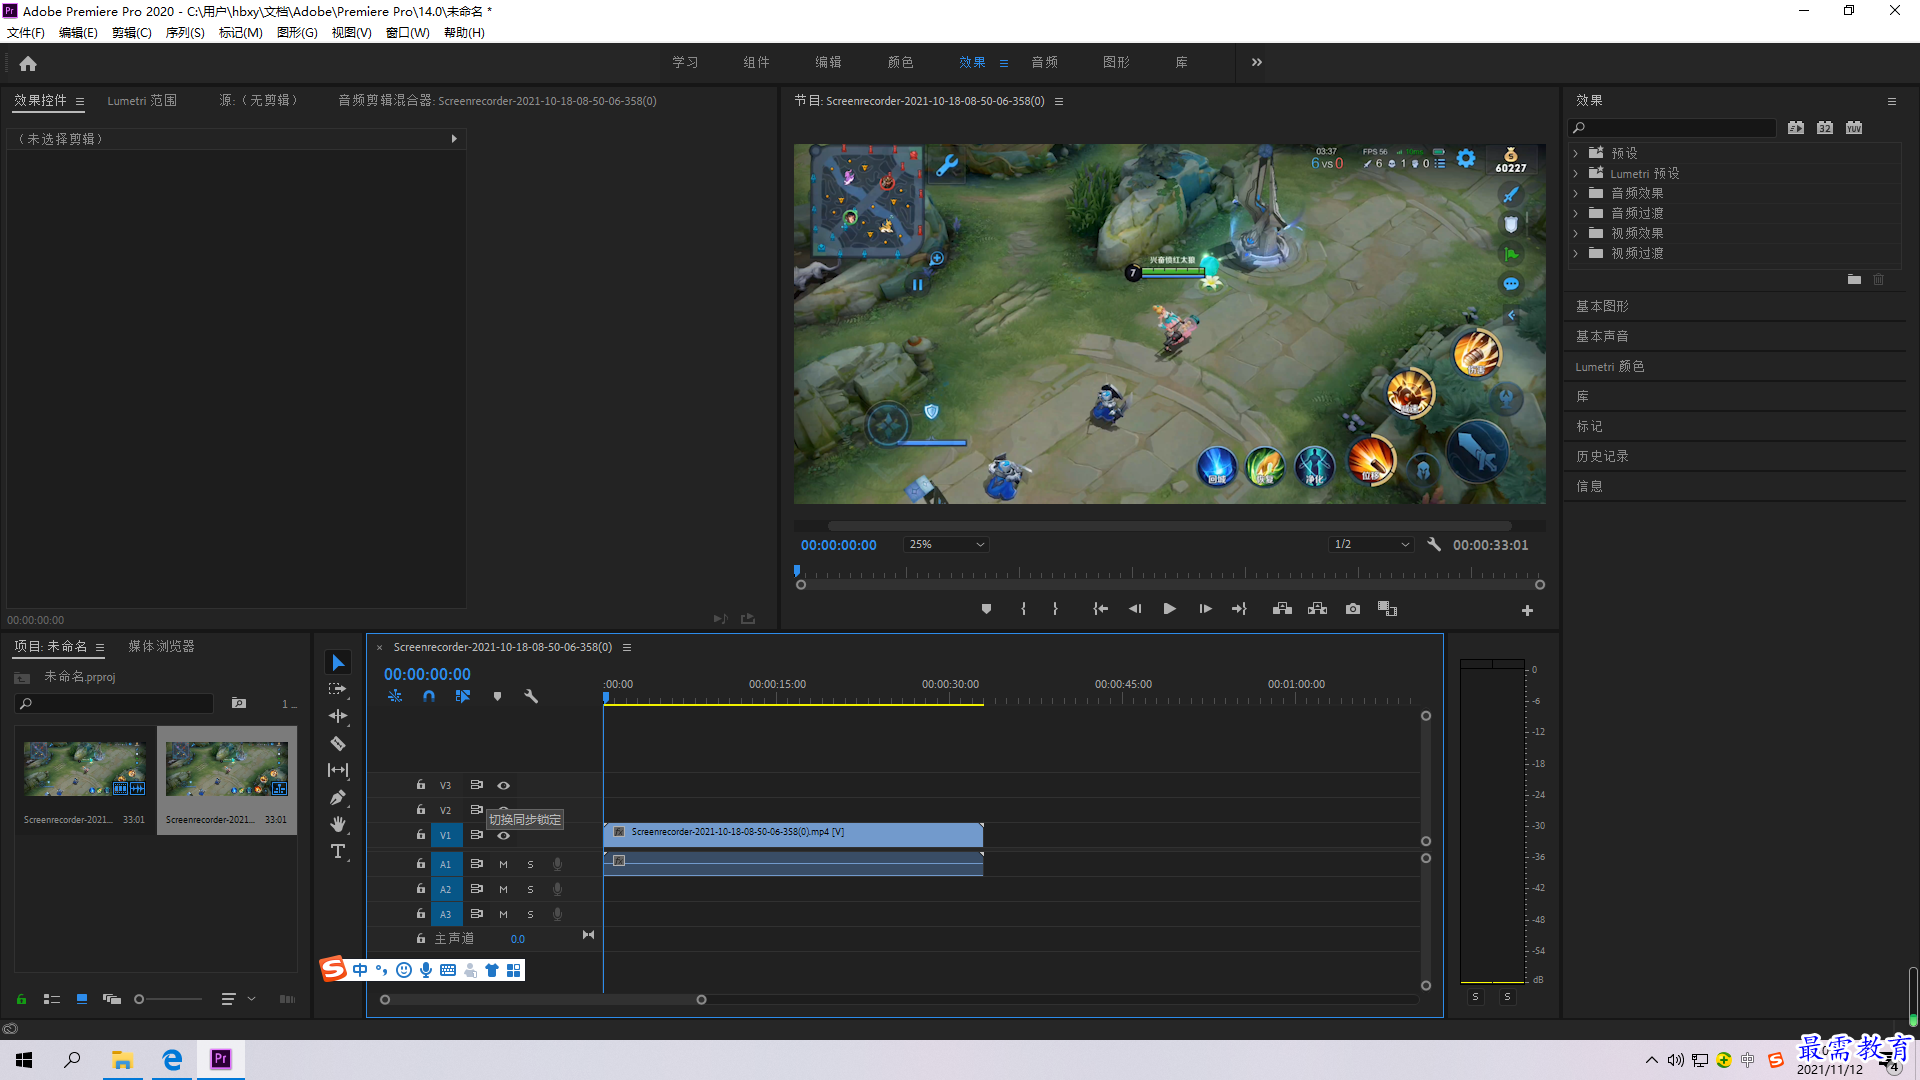Open Program monitor button editor plus icon
1920x1080 pixels.
(x=1527, y=610)
